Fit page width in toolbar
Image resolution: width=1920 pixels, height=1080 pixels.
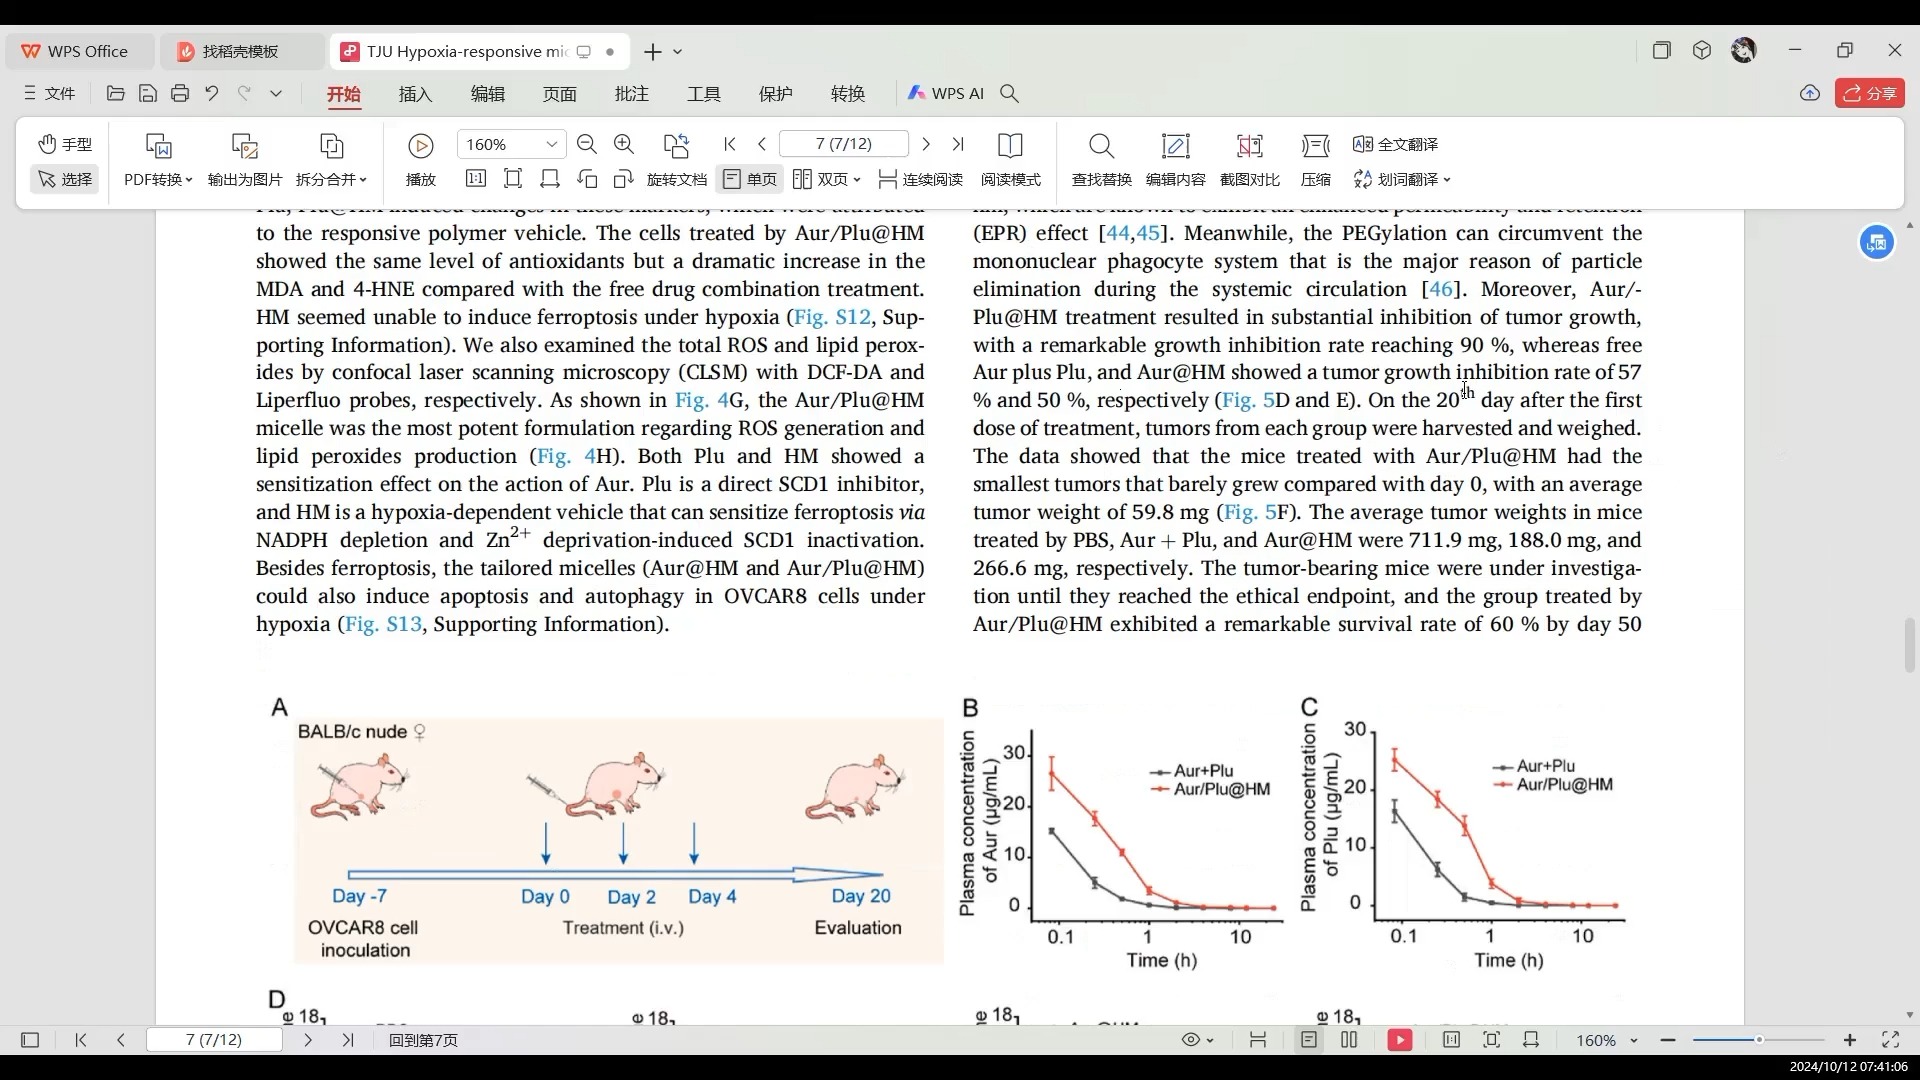[x=550, y=179]
